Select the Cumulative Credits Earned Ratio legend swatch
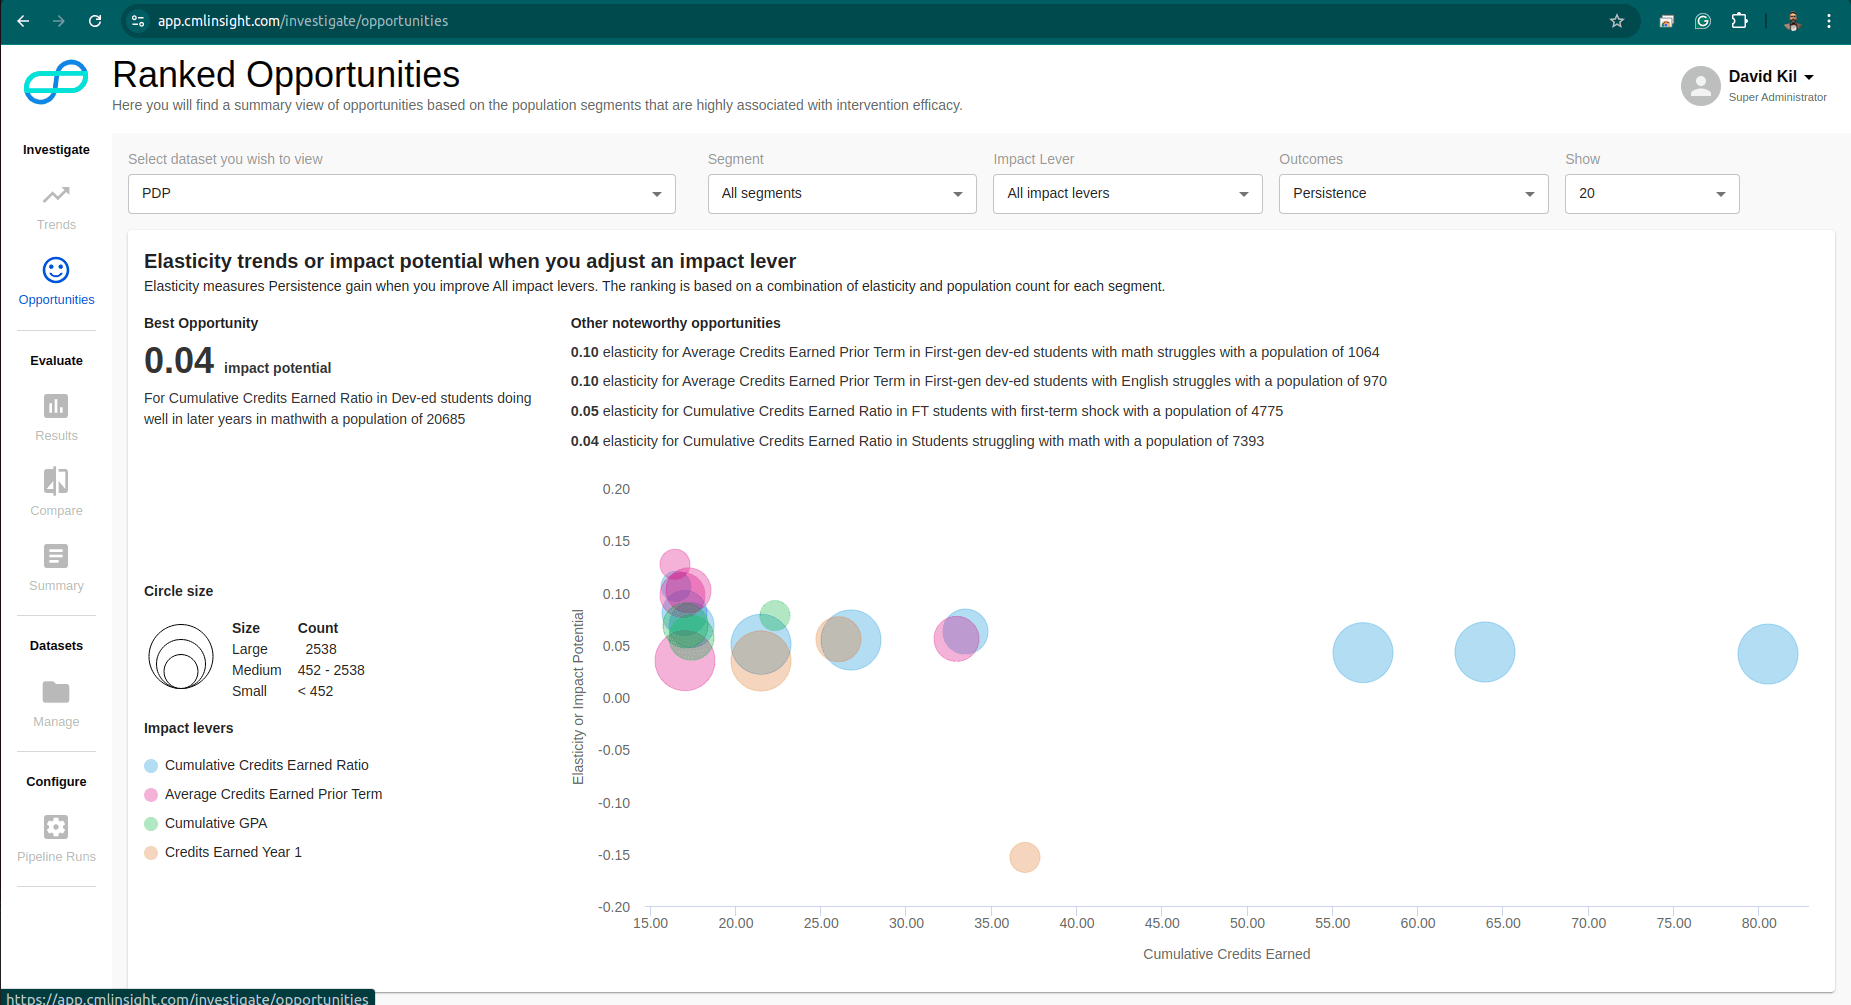 click(x=151, y=765)
